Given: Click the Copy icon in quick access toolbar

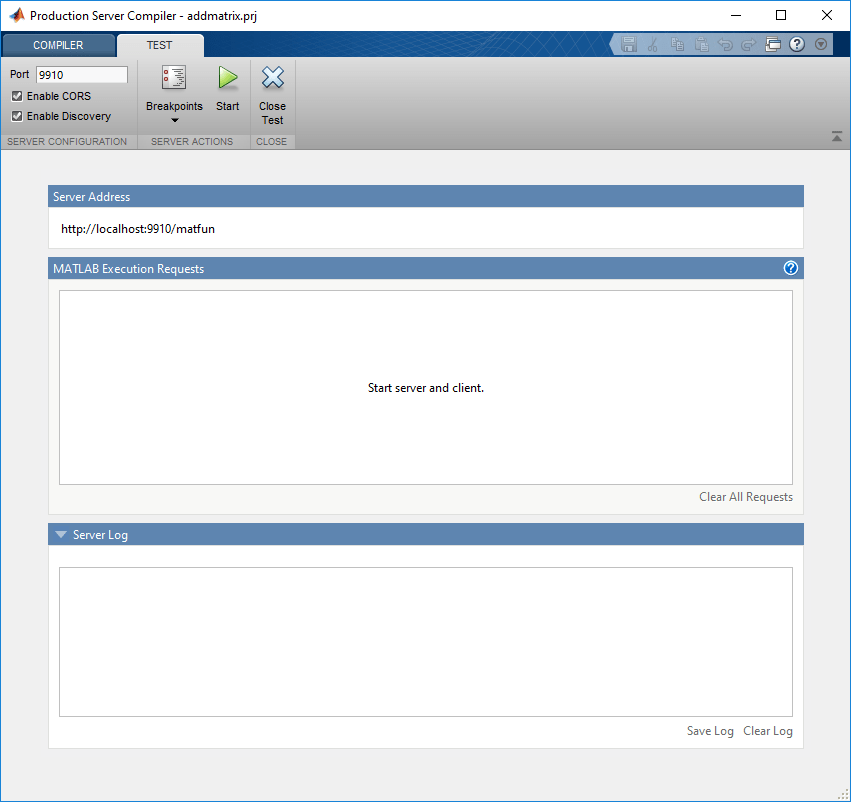Looking at the screenshot, I should [x=677, y=44].
